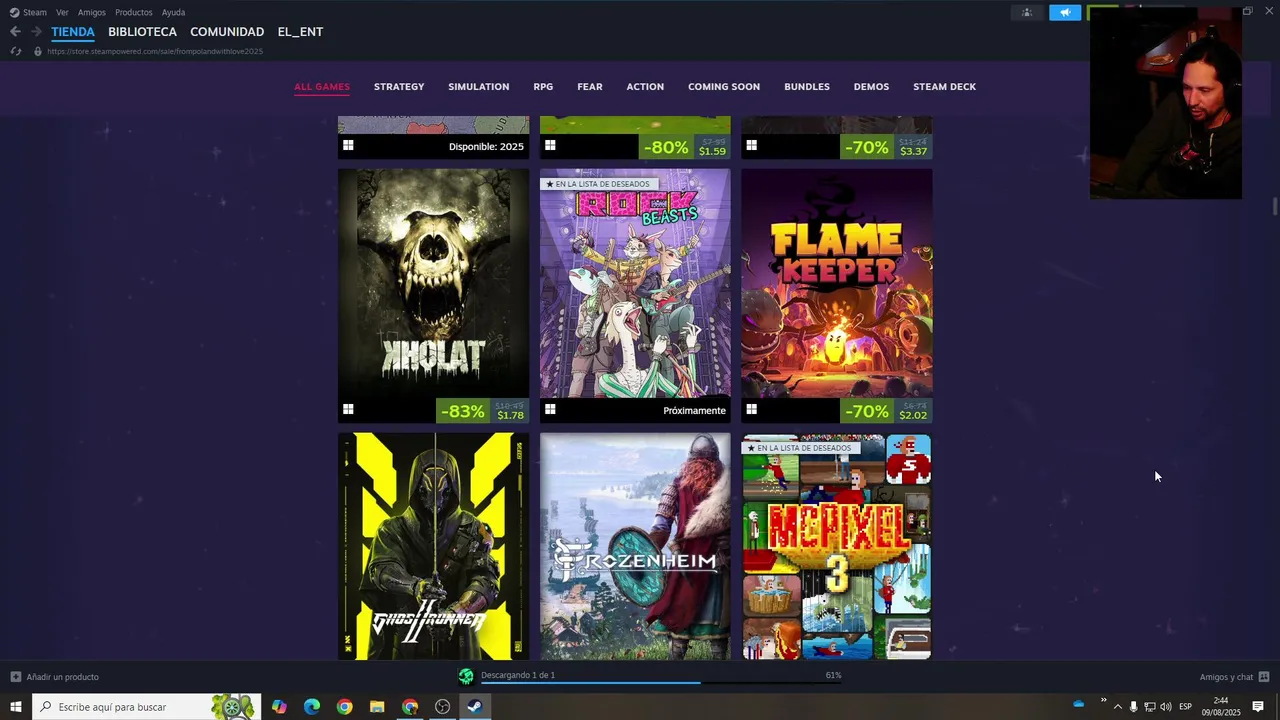1280x720 pixels.
Task: Select the STRATEGY sale tab
Action: (399, 87)
